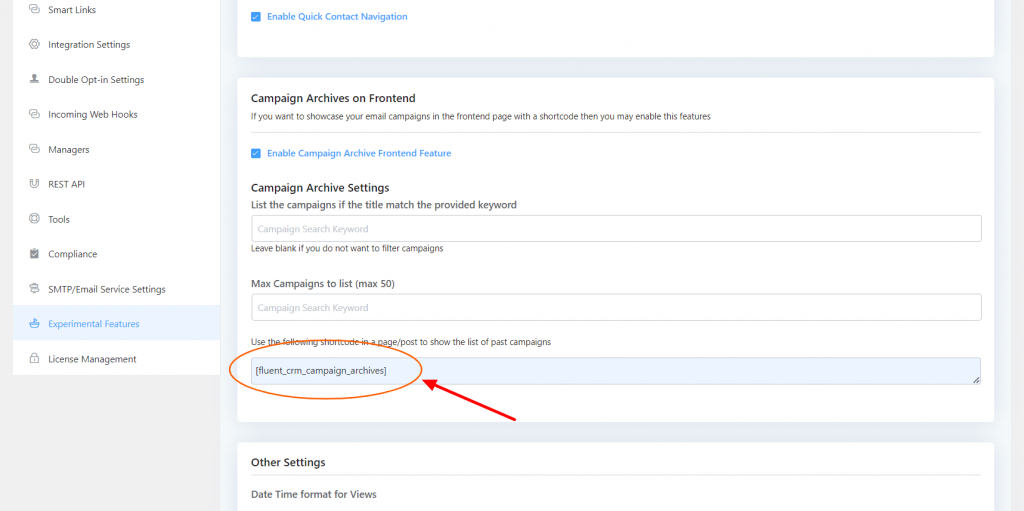
Task: Click the REST API icon
Action: (34, 184)
